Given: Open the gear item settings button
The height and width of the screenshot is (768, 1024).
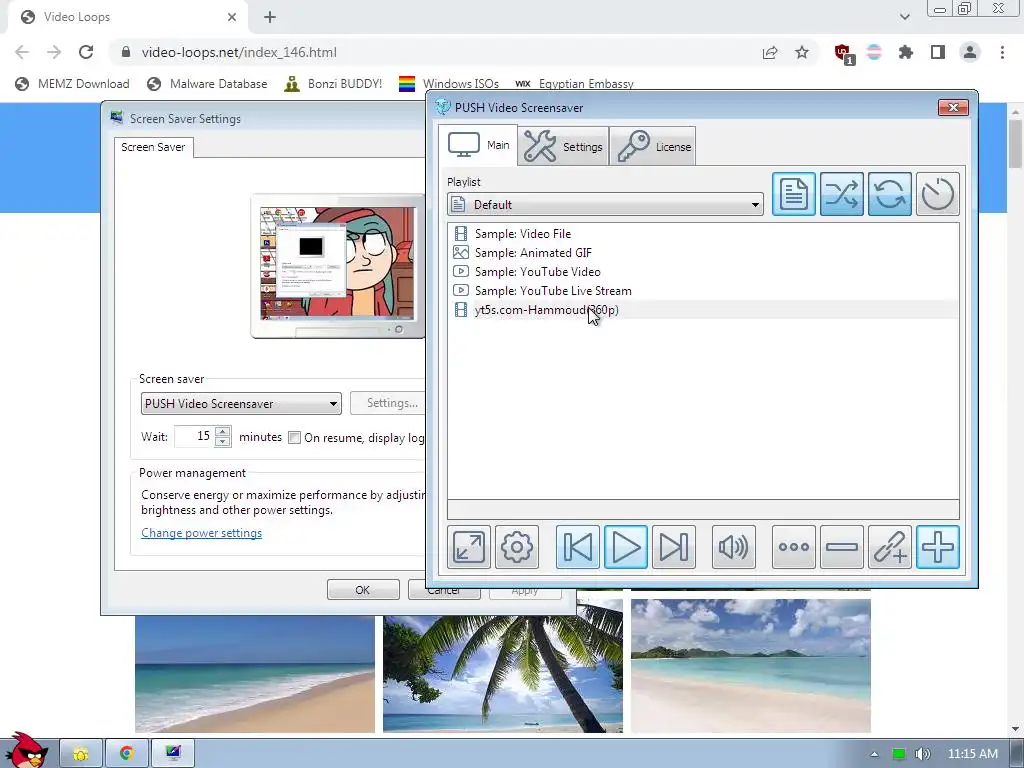Looking at the screenshot, I should click(x=517, y=547).
